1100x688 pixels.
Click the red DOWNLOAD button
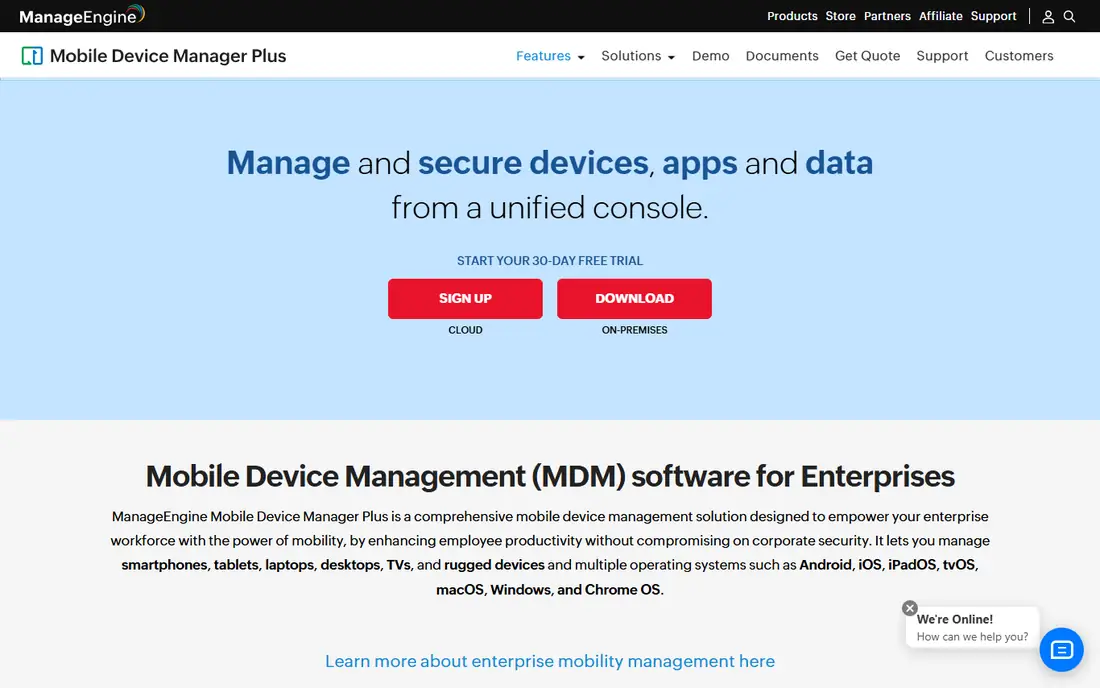(x=634, y=298)
